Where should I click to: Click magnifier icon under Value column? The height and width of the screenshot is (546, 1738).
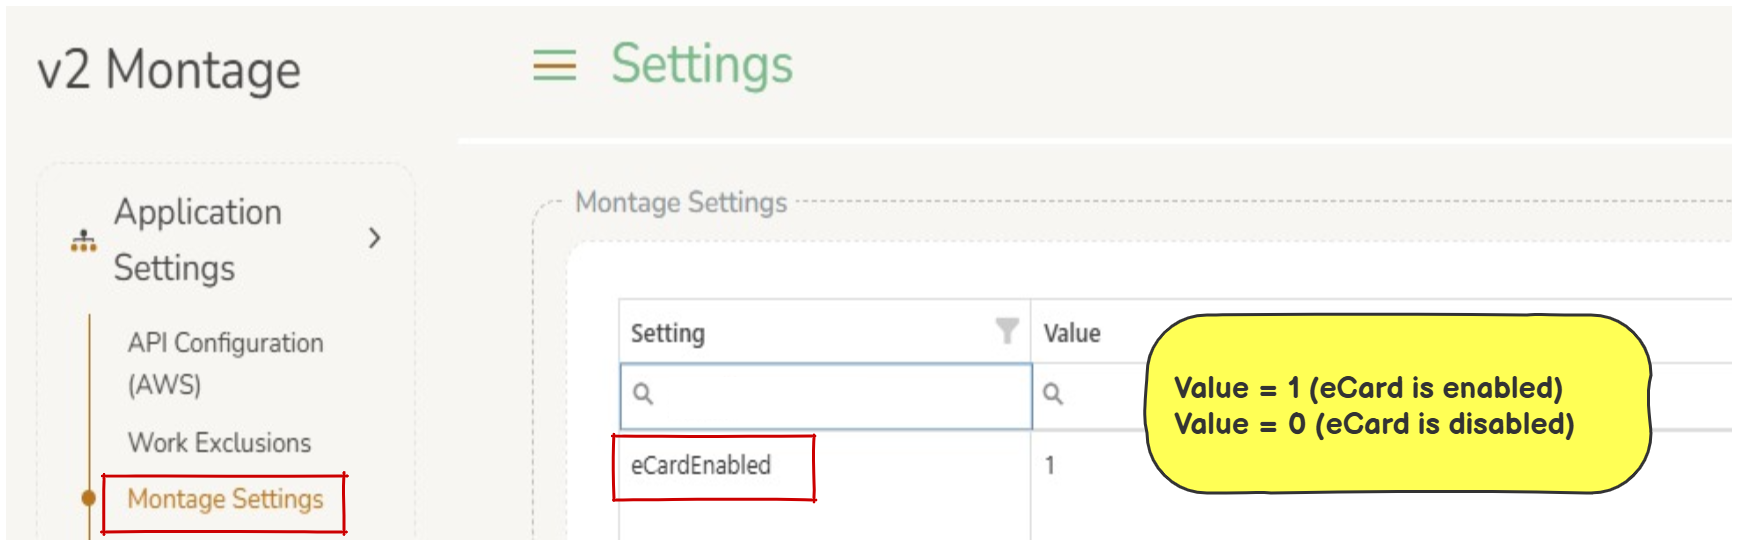click(x=1053, y=394)
